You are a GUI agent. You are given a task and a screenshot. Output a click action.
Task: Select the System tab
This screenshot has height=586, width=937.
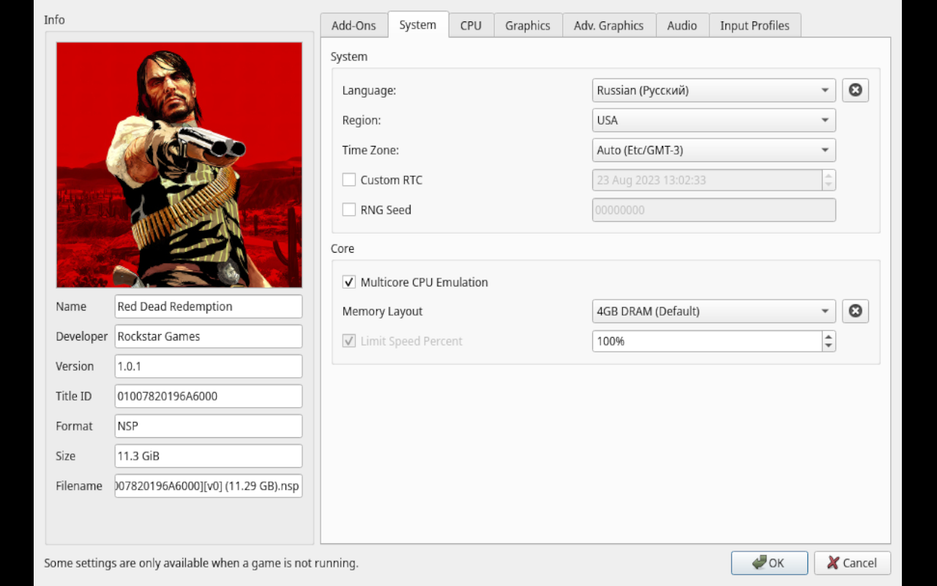pyautogui.click(x=418, y=25)
